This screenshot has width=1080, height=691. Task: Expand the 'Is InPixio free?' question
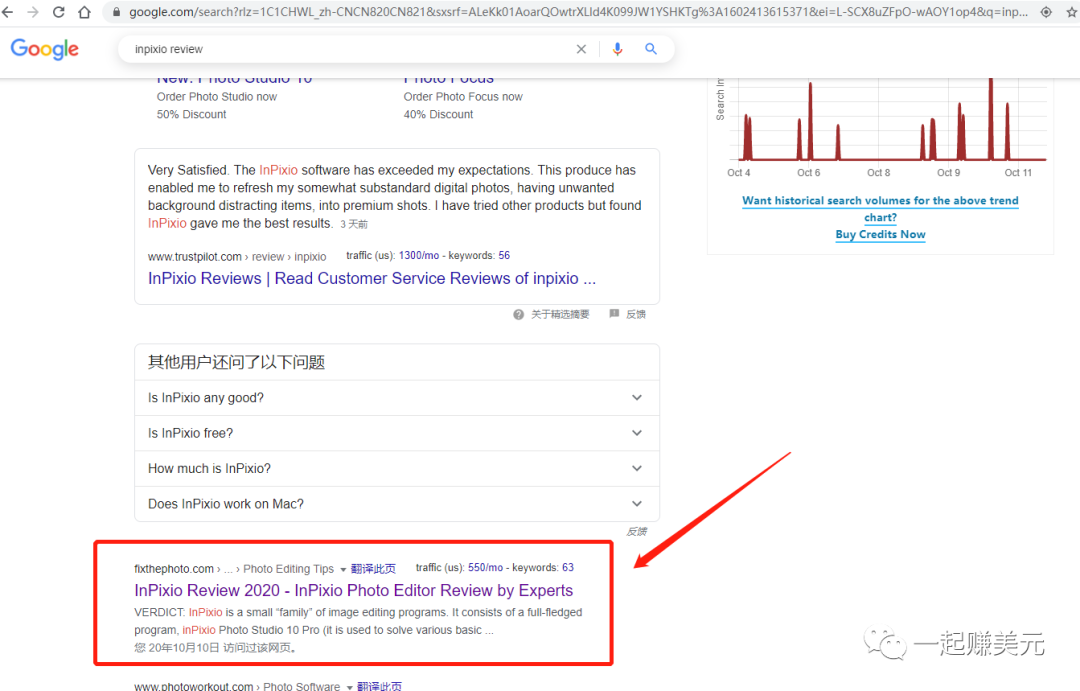point(397,433)
